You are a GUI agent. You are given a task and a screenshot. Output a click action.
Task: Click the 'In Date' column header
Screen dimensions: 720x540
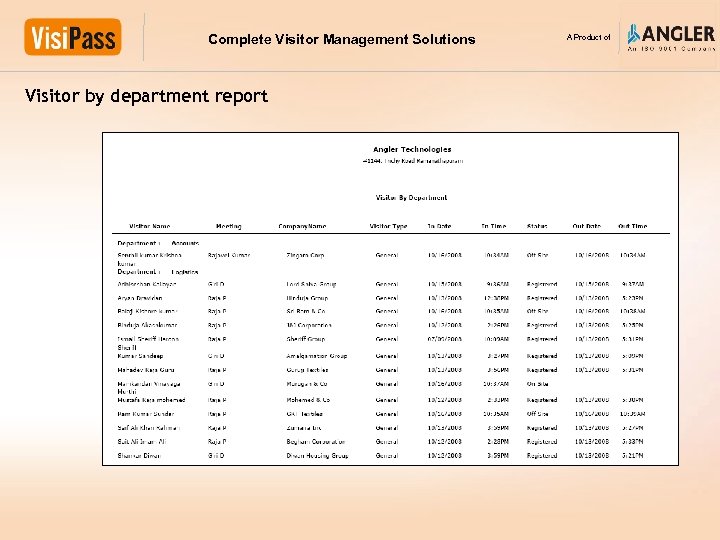(x=439, y=226)
